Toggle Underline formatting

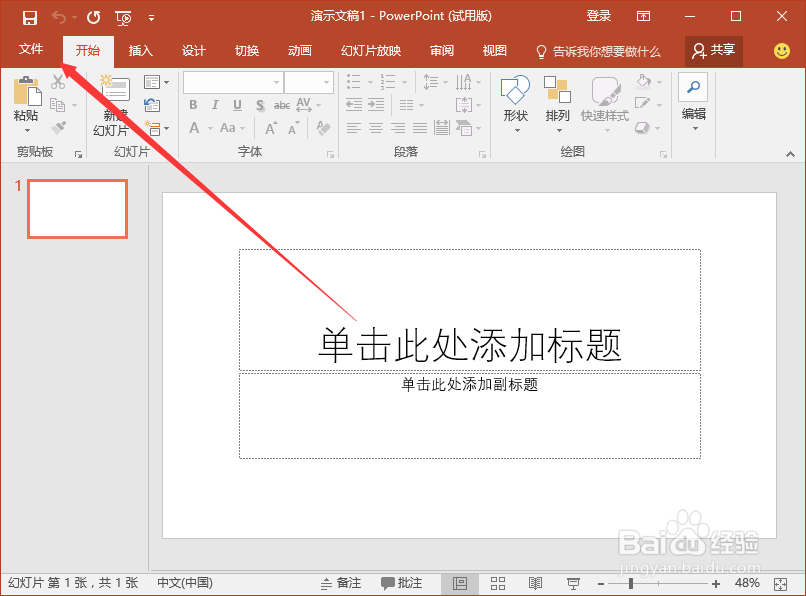[x=237, y=105]
